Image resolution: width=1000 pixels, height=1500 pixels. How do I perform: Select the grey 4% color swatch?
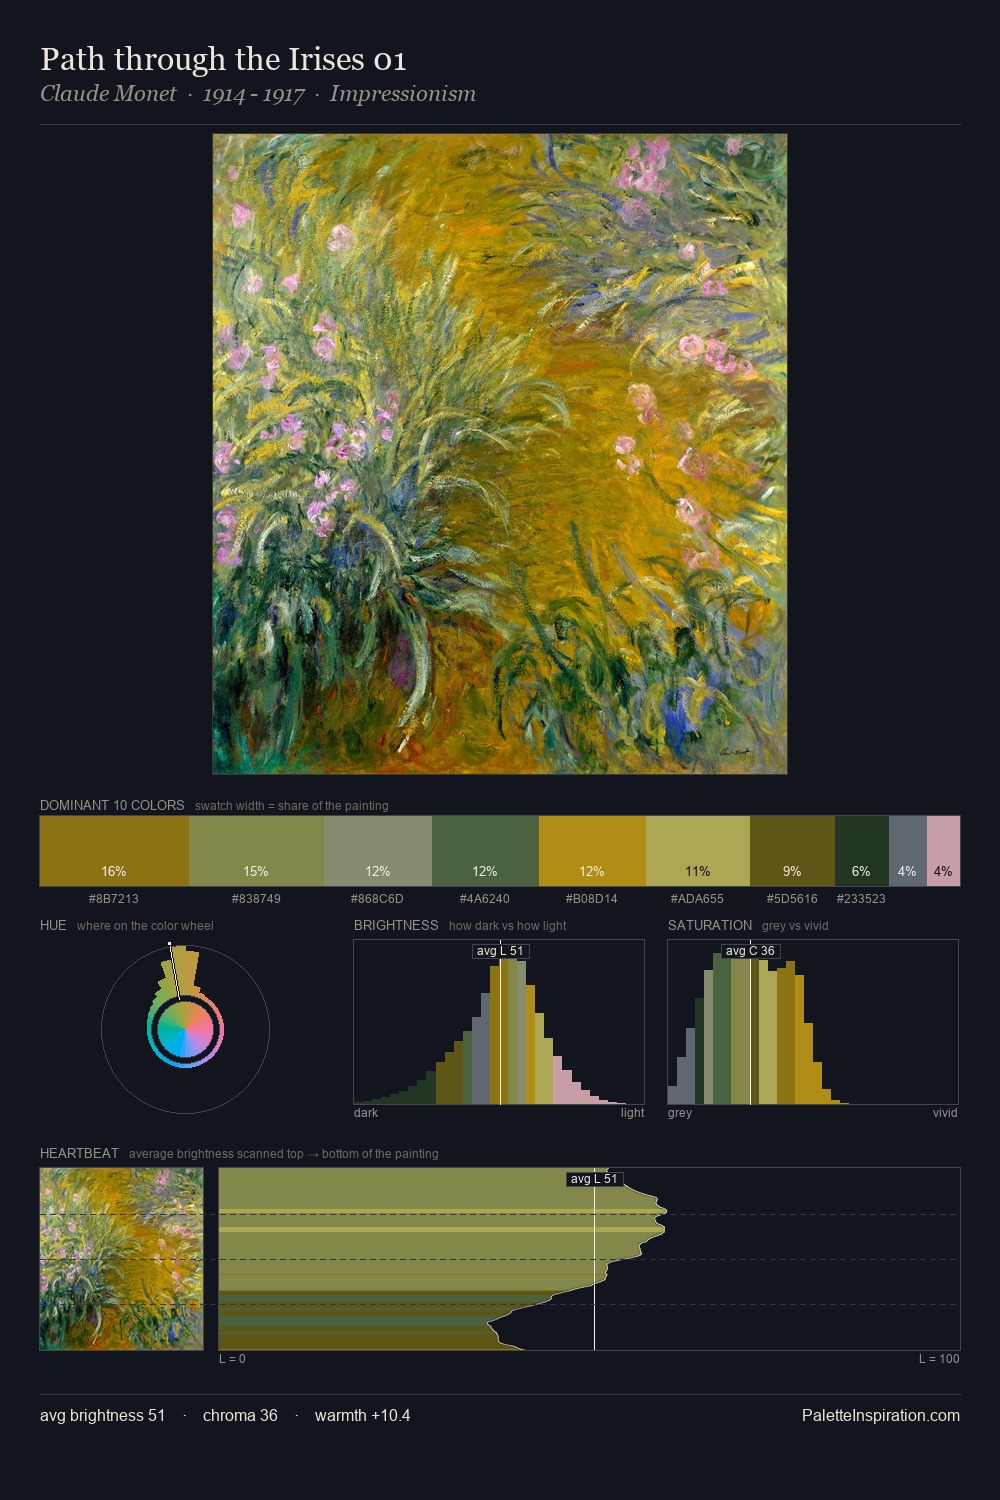pyautogui.click(x=907, y=851)
